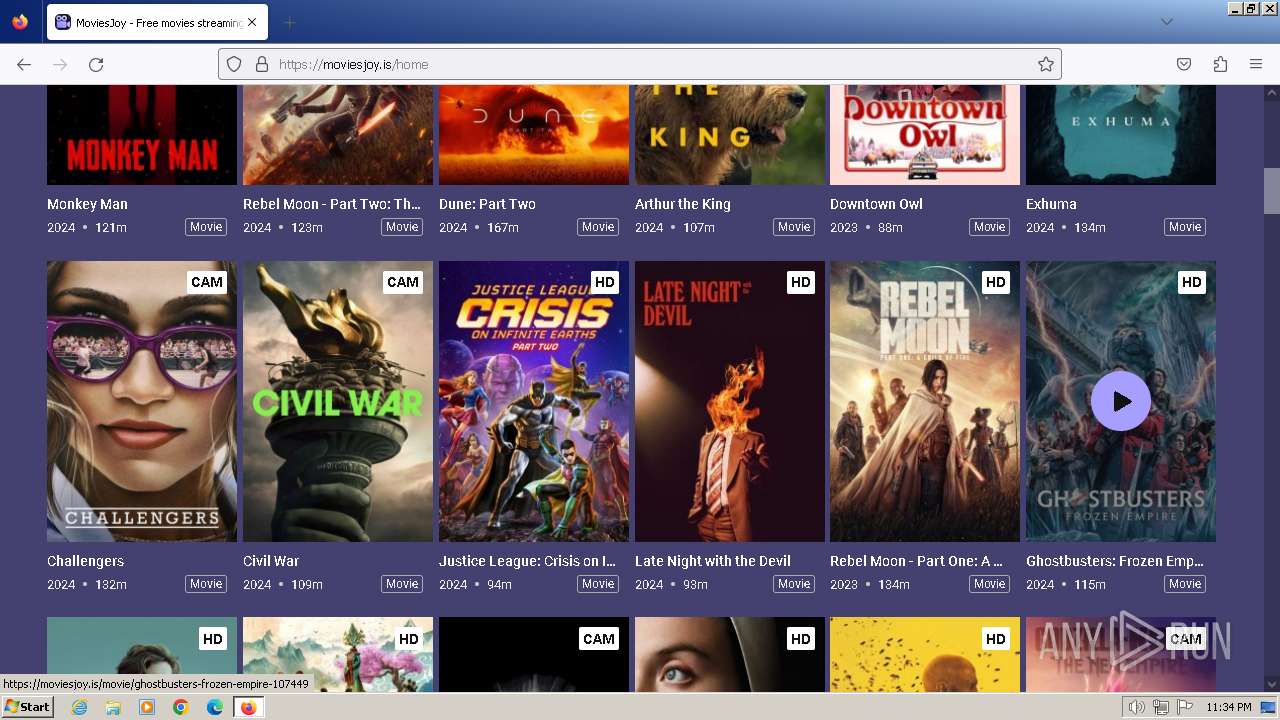
Task: Click the CAM badge on Challengers
Action: coord(207,282)
